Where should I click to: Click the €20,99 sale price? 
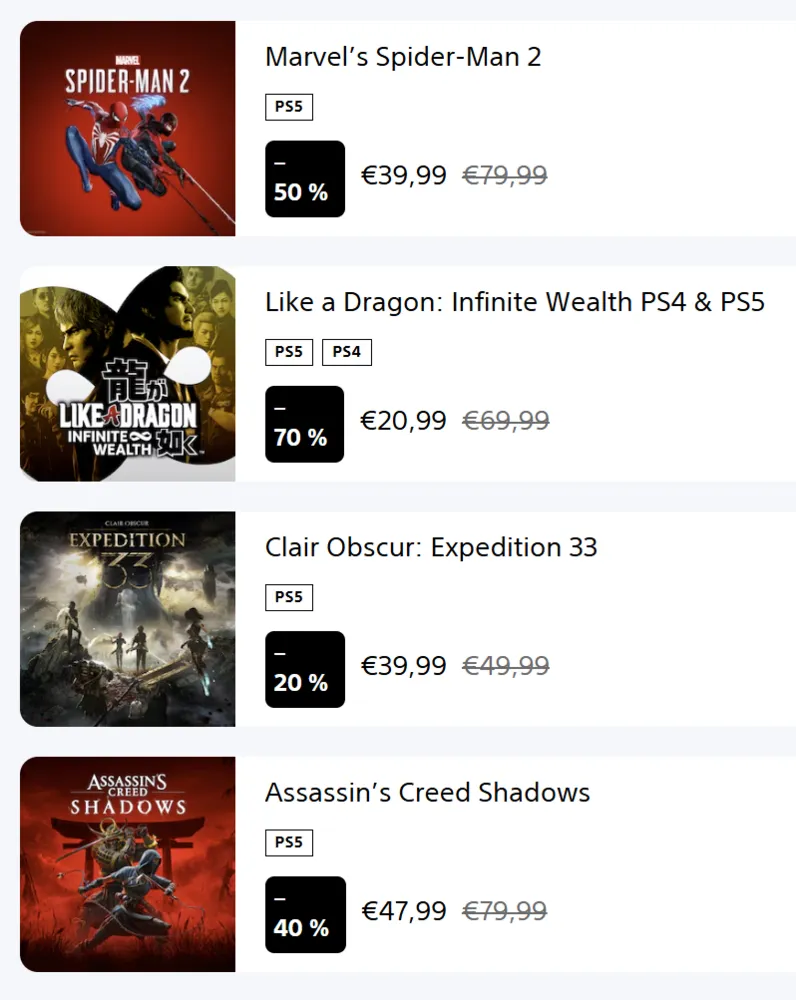pos(403,421)
